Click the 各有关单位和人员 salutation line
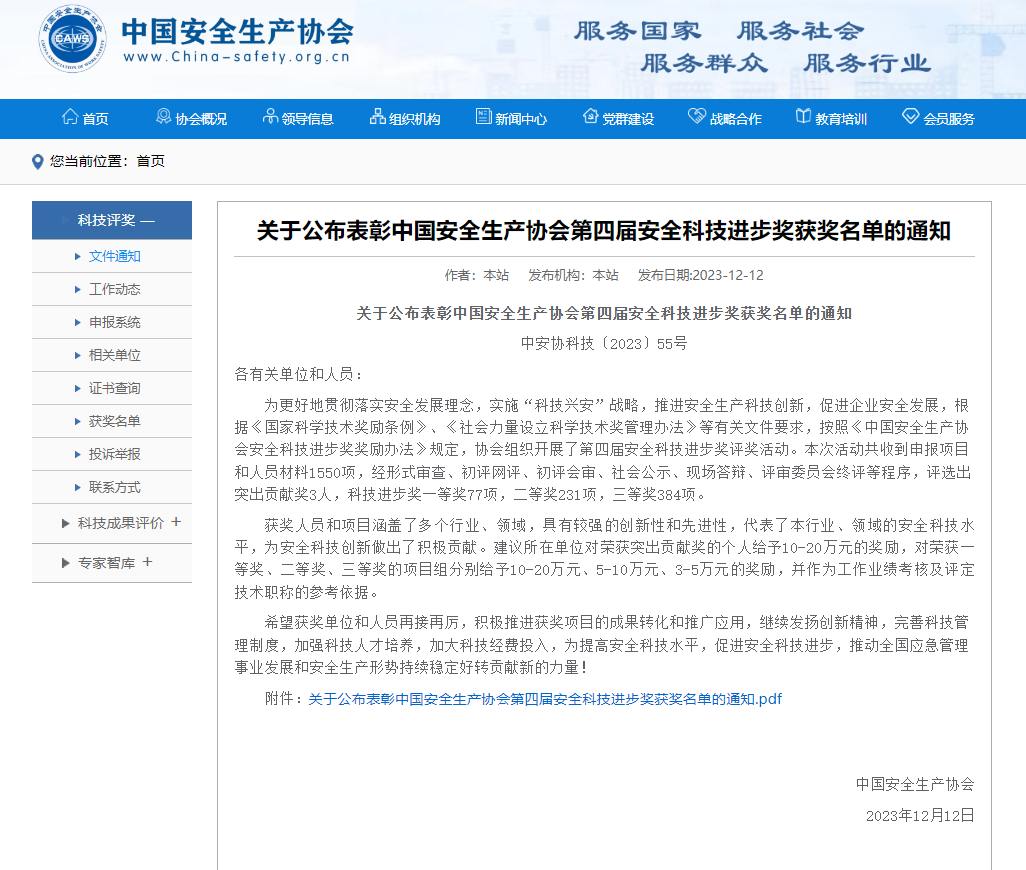Image resolution: width=1026 pixels, height=870 pixels. click(298, 374)
